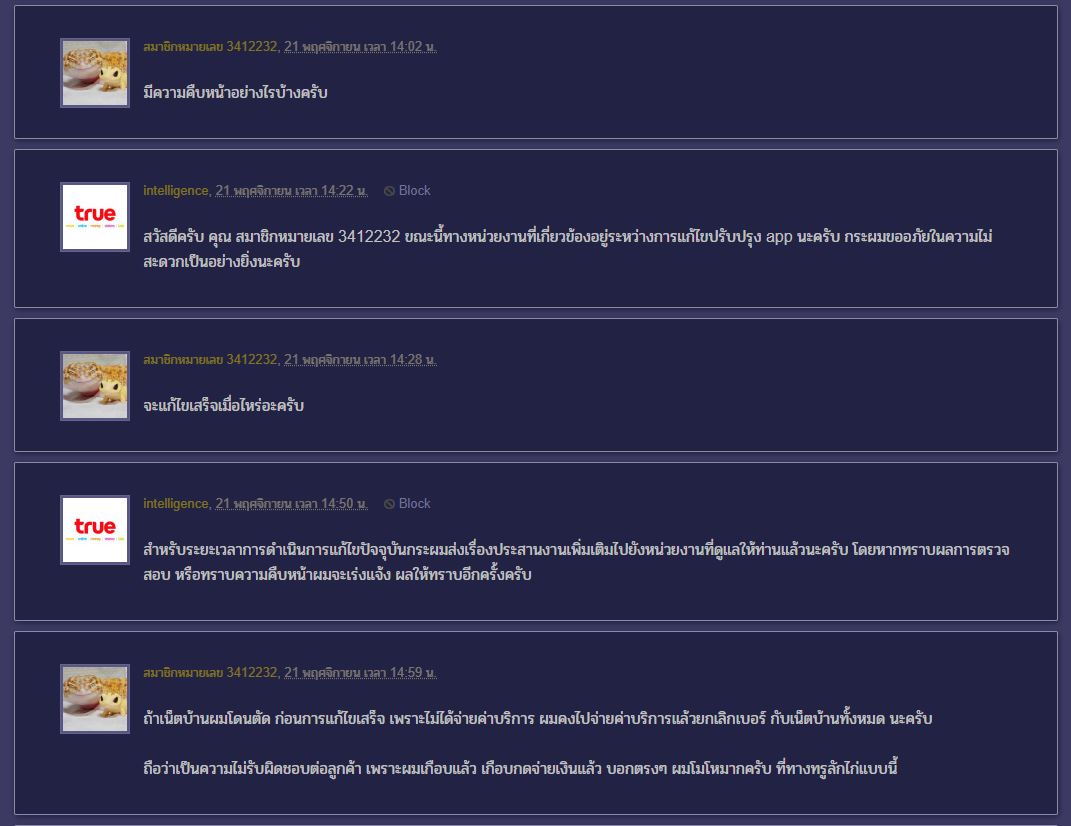Image resolution: width=1071 pixels, height=826 pixels.
Task: Open gecko avatar on the 14:28 comment
Action: [95, 385]
